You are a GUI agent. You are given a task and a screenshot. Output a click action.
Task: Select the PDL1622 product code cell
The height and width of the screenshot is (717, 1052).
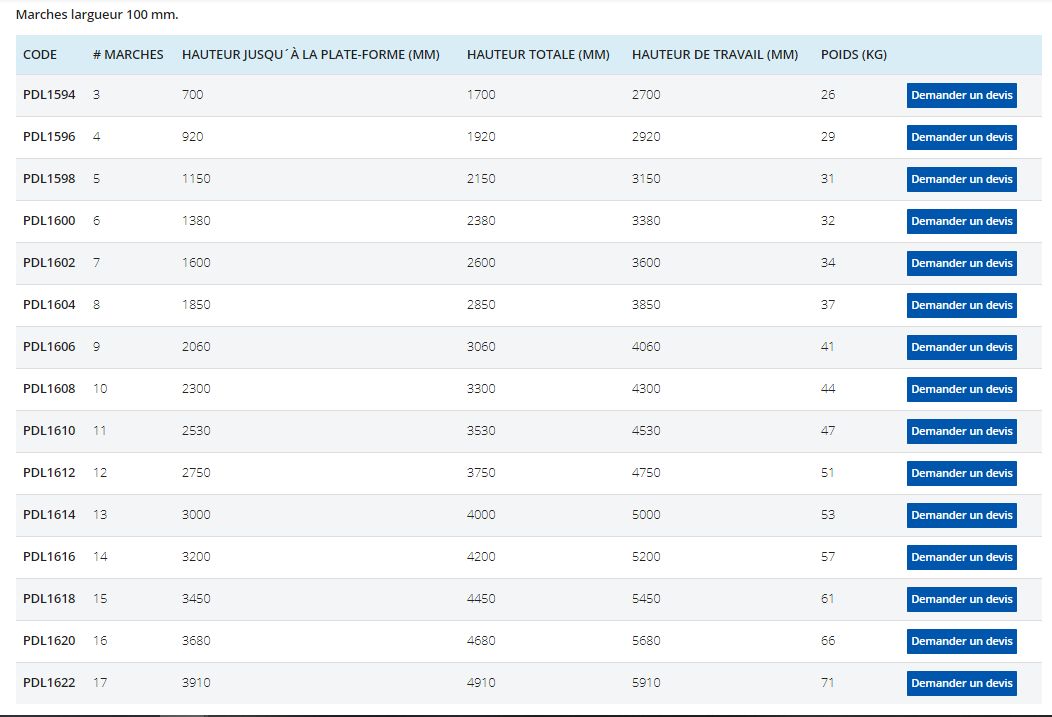[x=49, y=682]
